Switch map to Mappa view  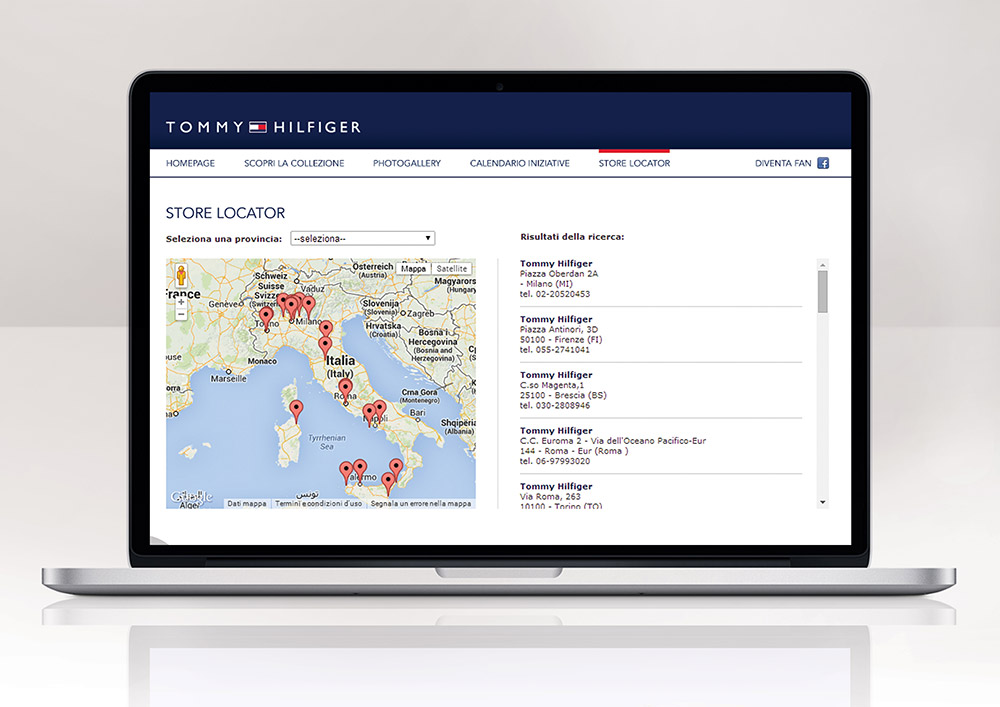coord(413,269)
